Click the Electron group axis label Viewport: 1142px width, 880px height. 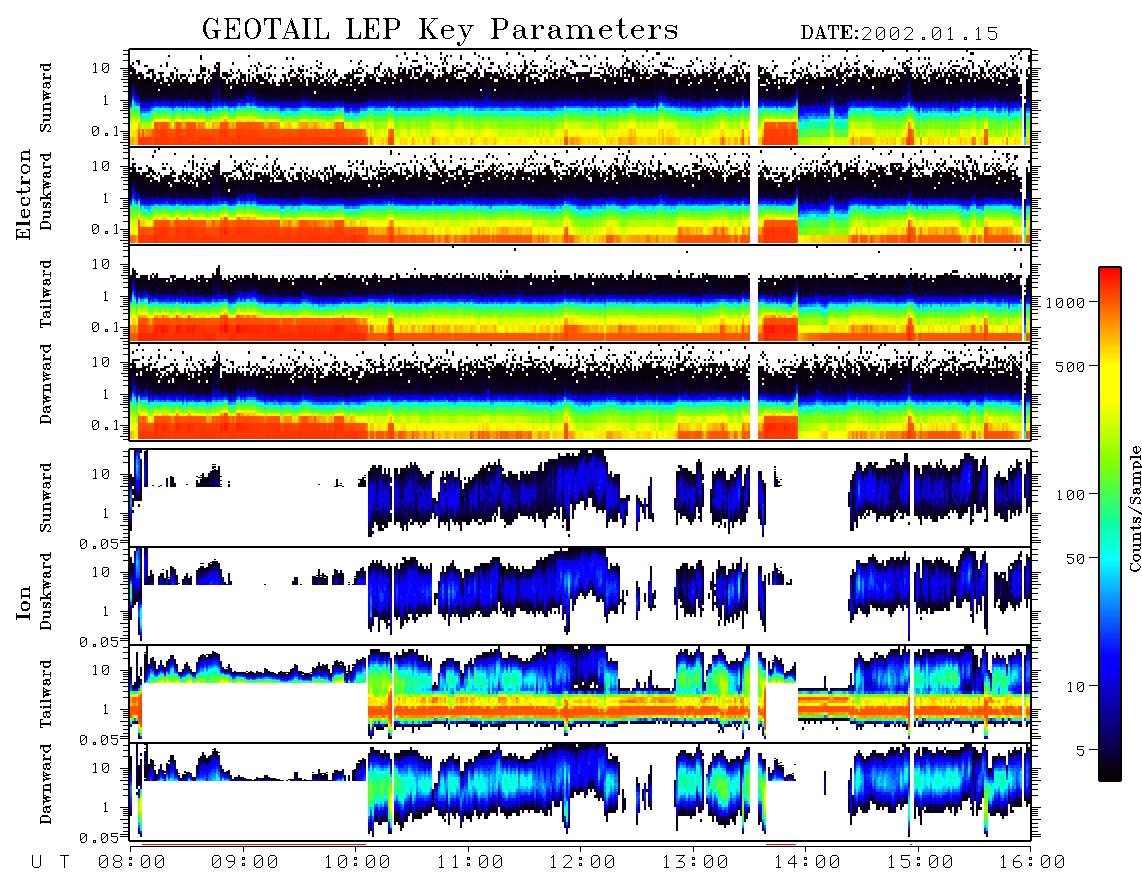(24, 194)
